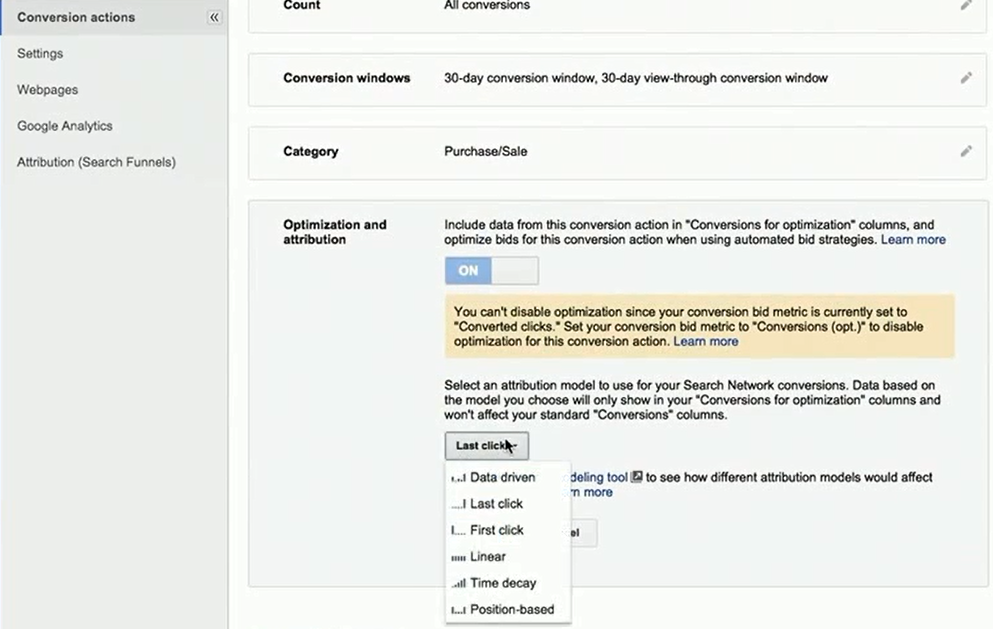Open Settings in the left sidebar

click(40, 53)
